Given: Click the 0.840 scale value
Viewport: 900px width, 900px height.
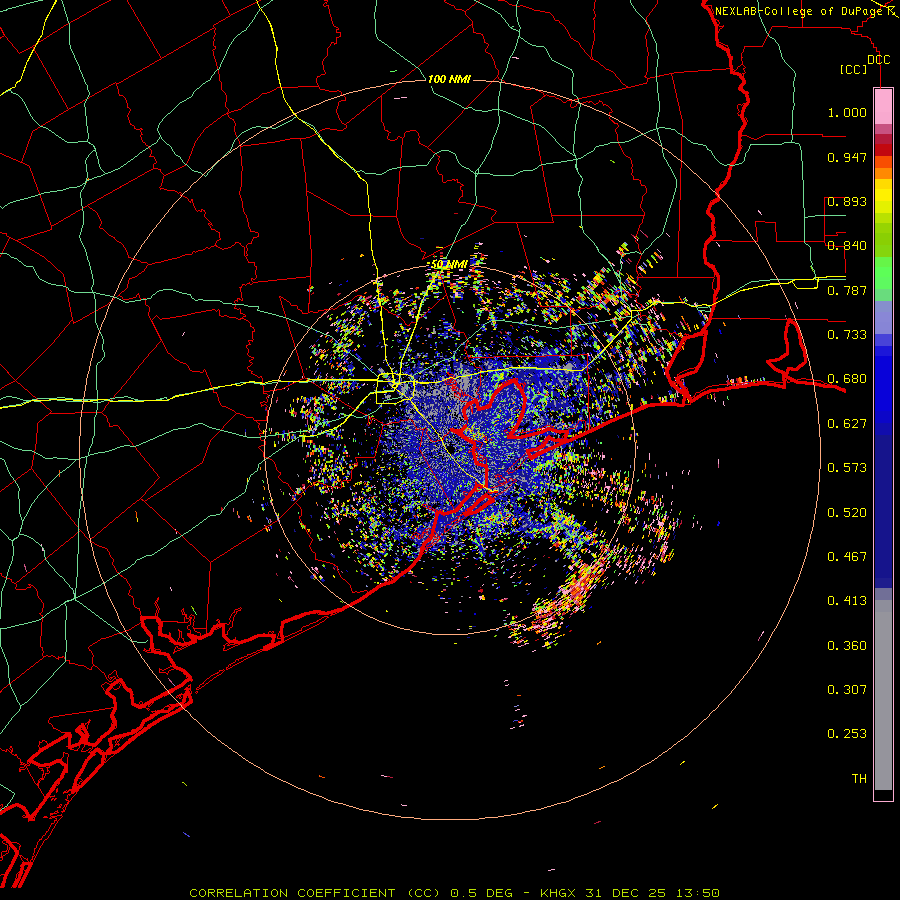Looking at the screenshot, I should click(x=847, y=246).
